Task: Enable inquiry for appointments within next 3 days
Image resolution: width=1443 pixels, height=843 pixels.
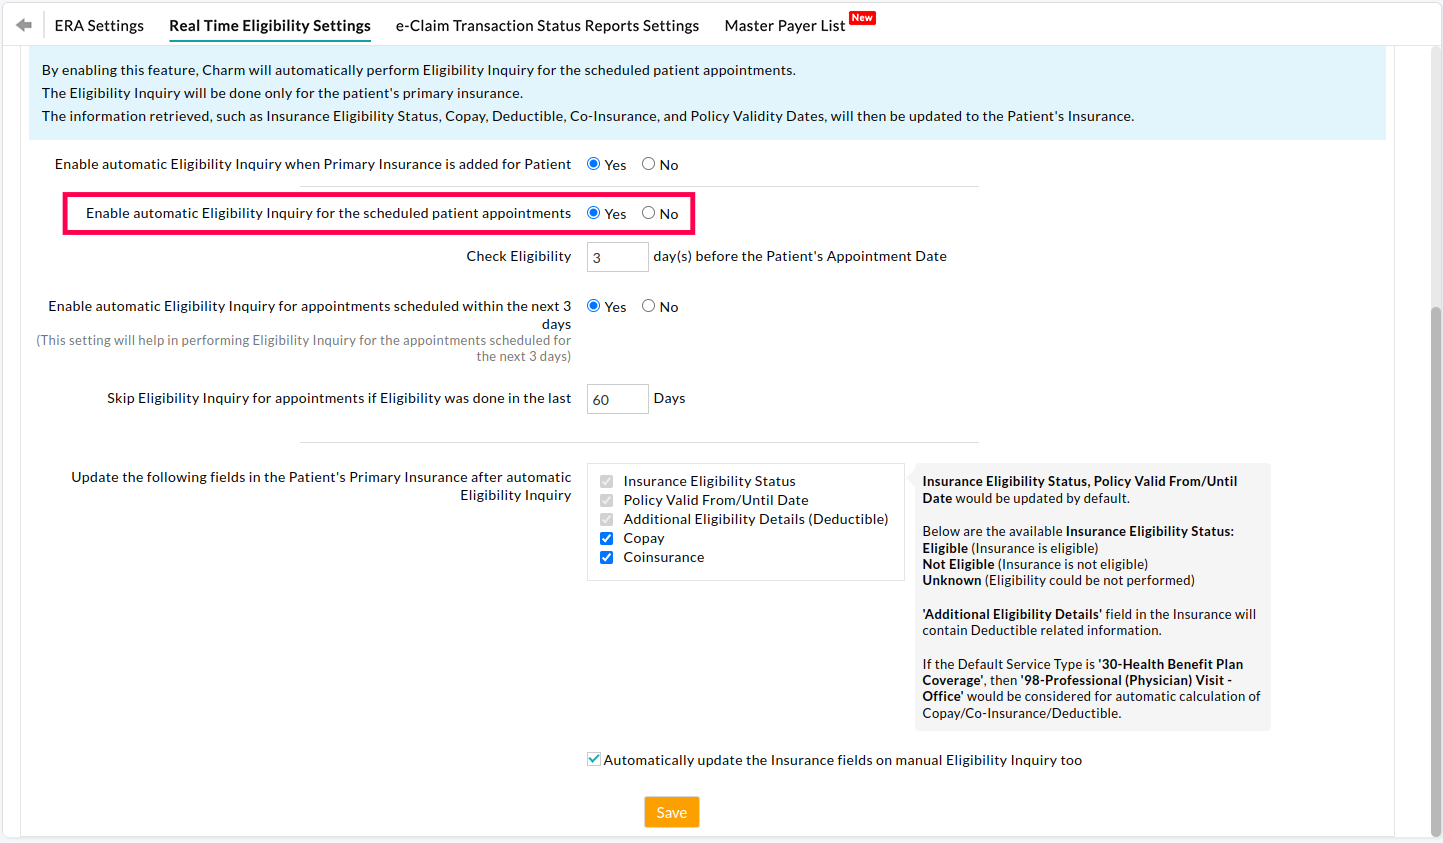Action: coord(594,306)
